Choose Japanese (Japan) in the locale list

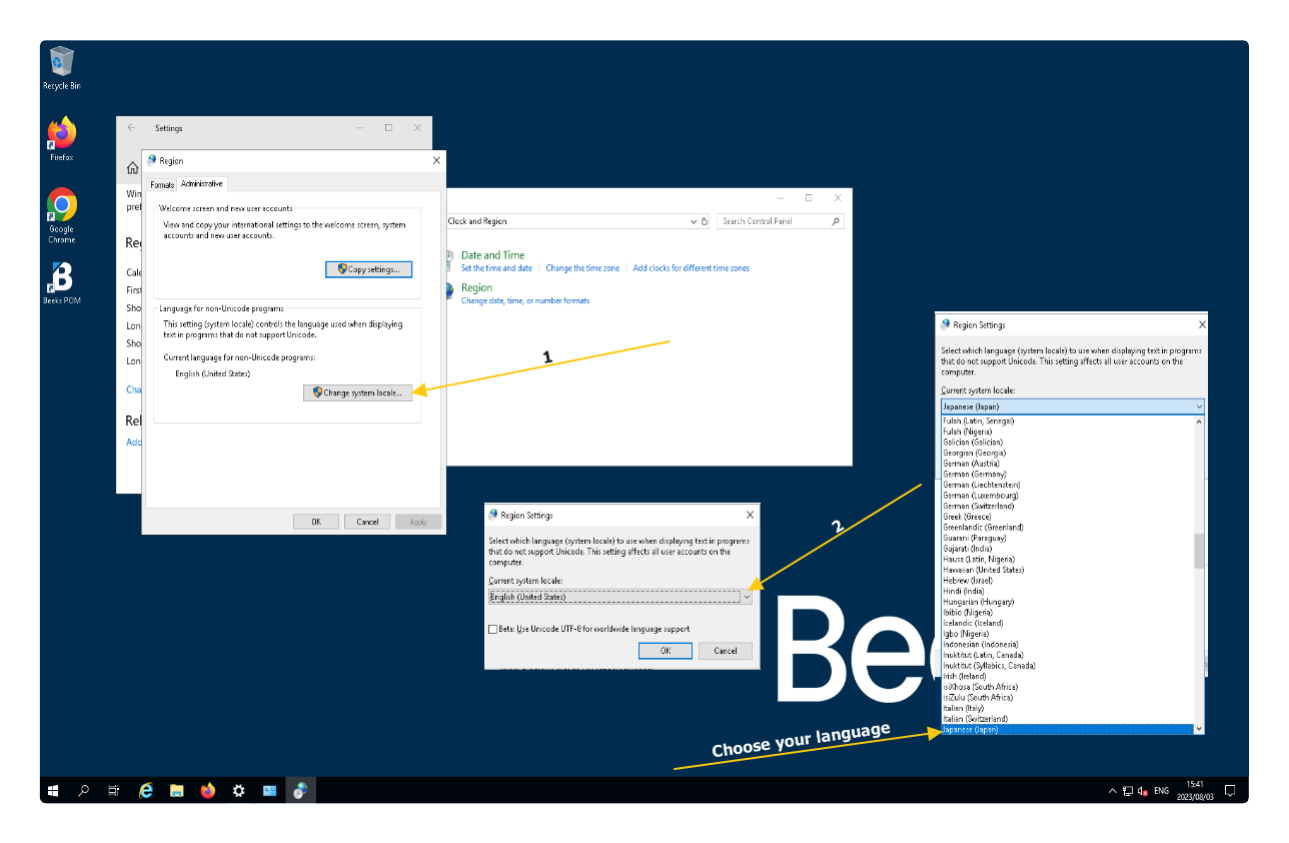(x=1067, y=730)
